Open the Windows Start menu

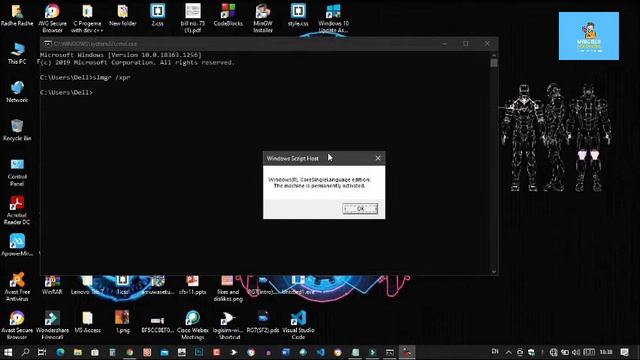click(x=7, y=352)
